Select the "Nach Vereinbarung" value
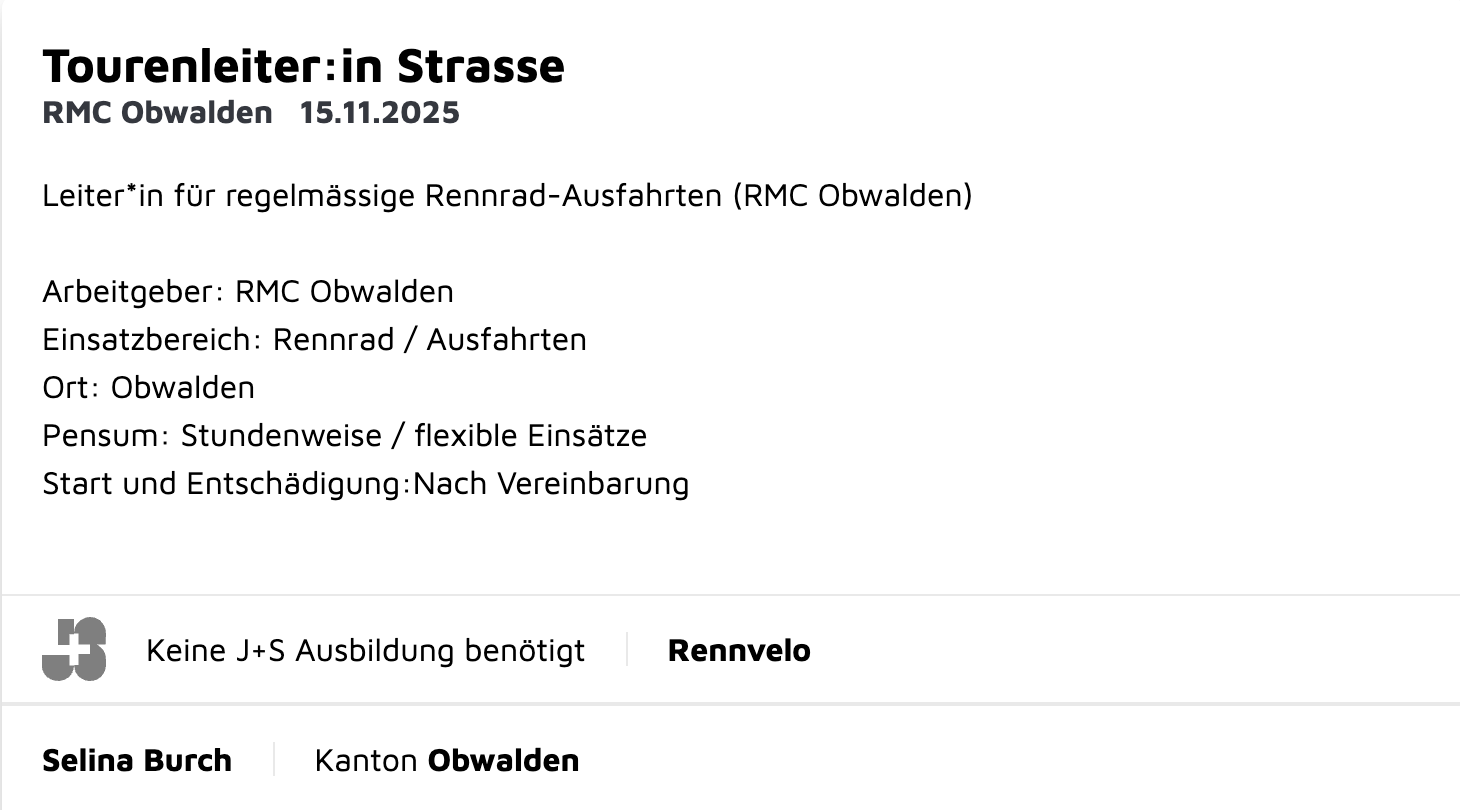The width and height of the screenshot is (1460, 810). point(551,484)
